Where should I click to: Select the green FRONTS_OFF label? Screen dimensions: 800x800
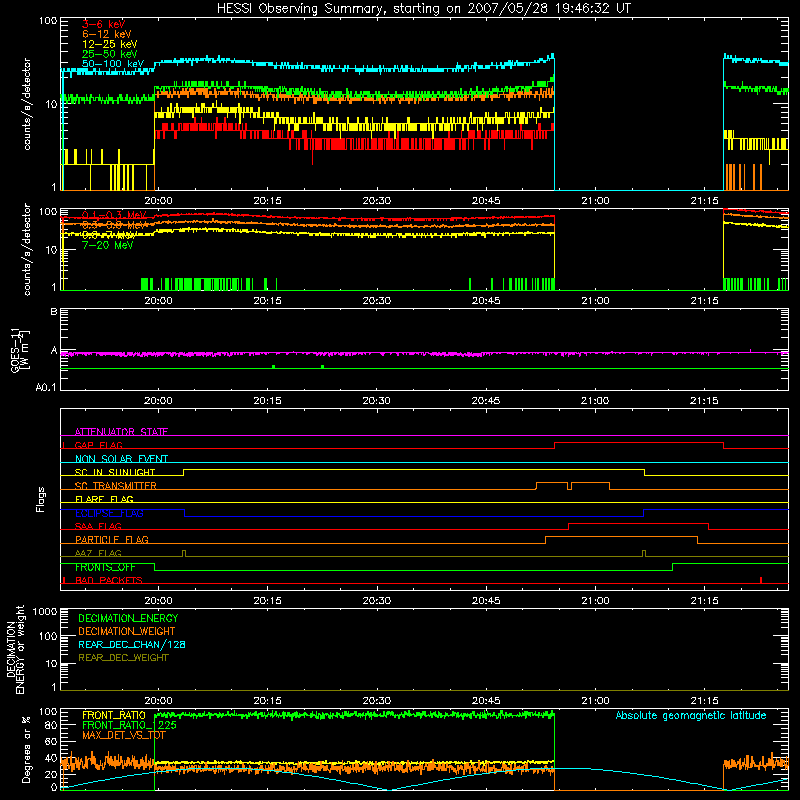pyautogui.click(x=105, y=567)
